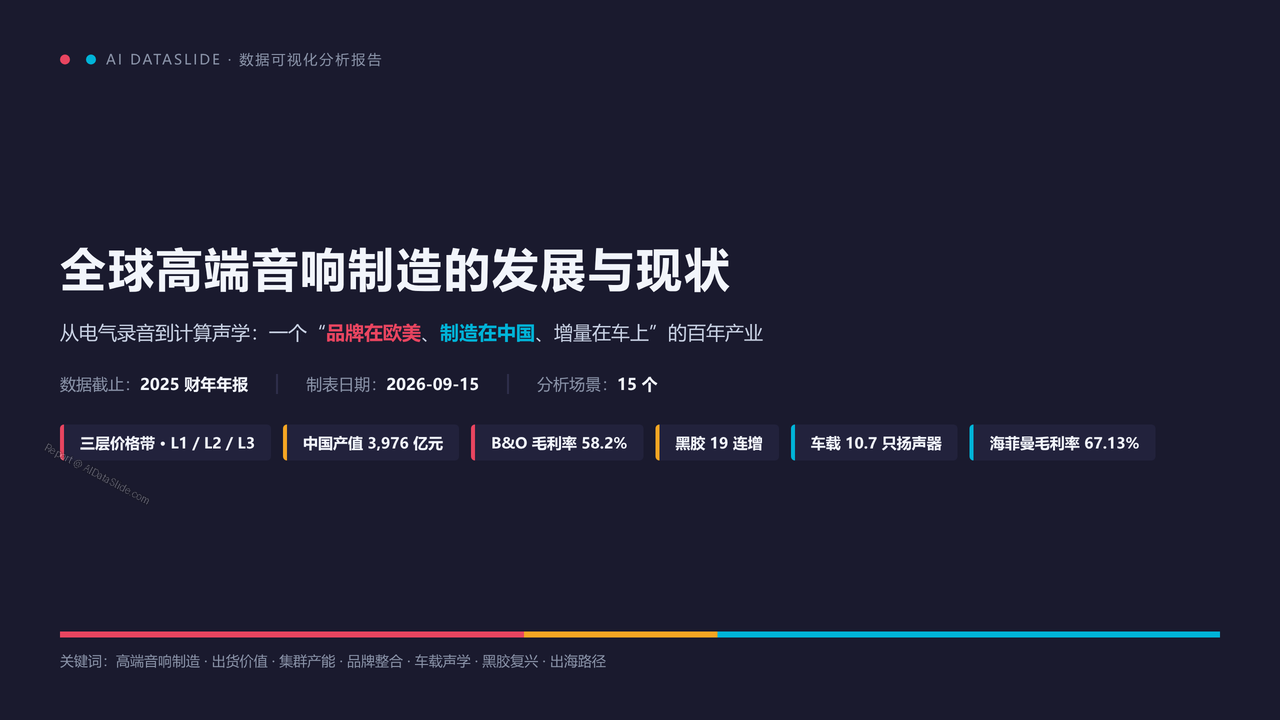Click the red phrase '品牌在欧美'
The height and width of the screenshot is (720, 1280).
click(373, 333)
